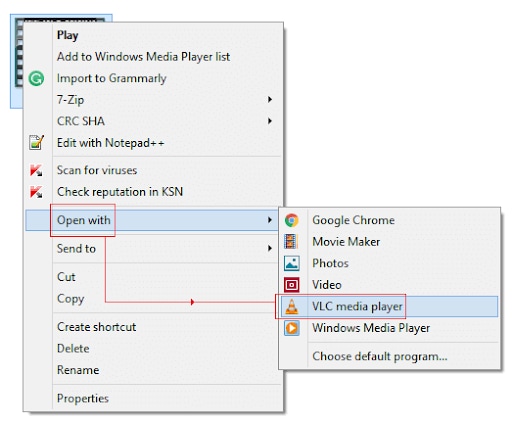
Task: Click the red Video app icon
Action: click(x=292, y=285)
